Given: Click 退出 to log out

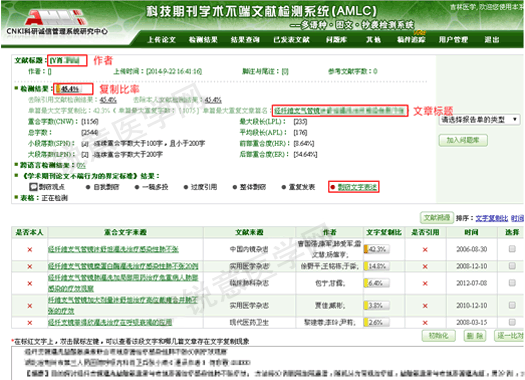Looking at the screenshot, I should pos(492,40).
